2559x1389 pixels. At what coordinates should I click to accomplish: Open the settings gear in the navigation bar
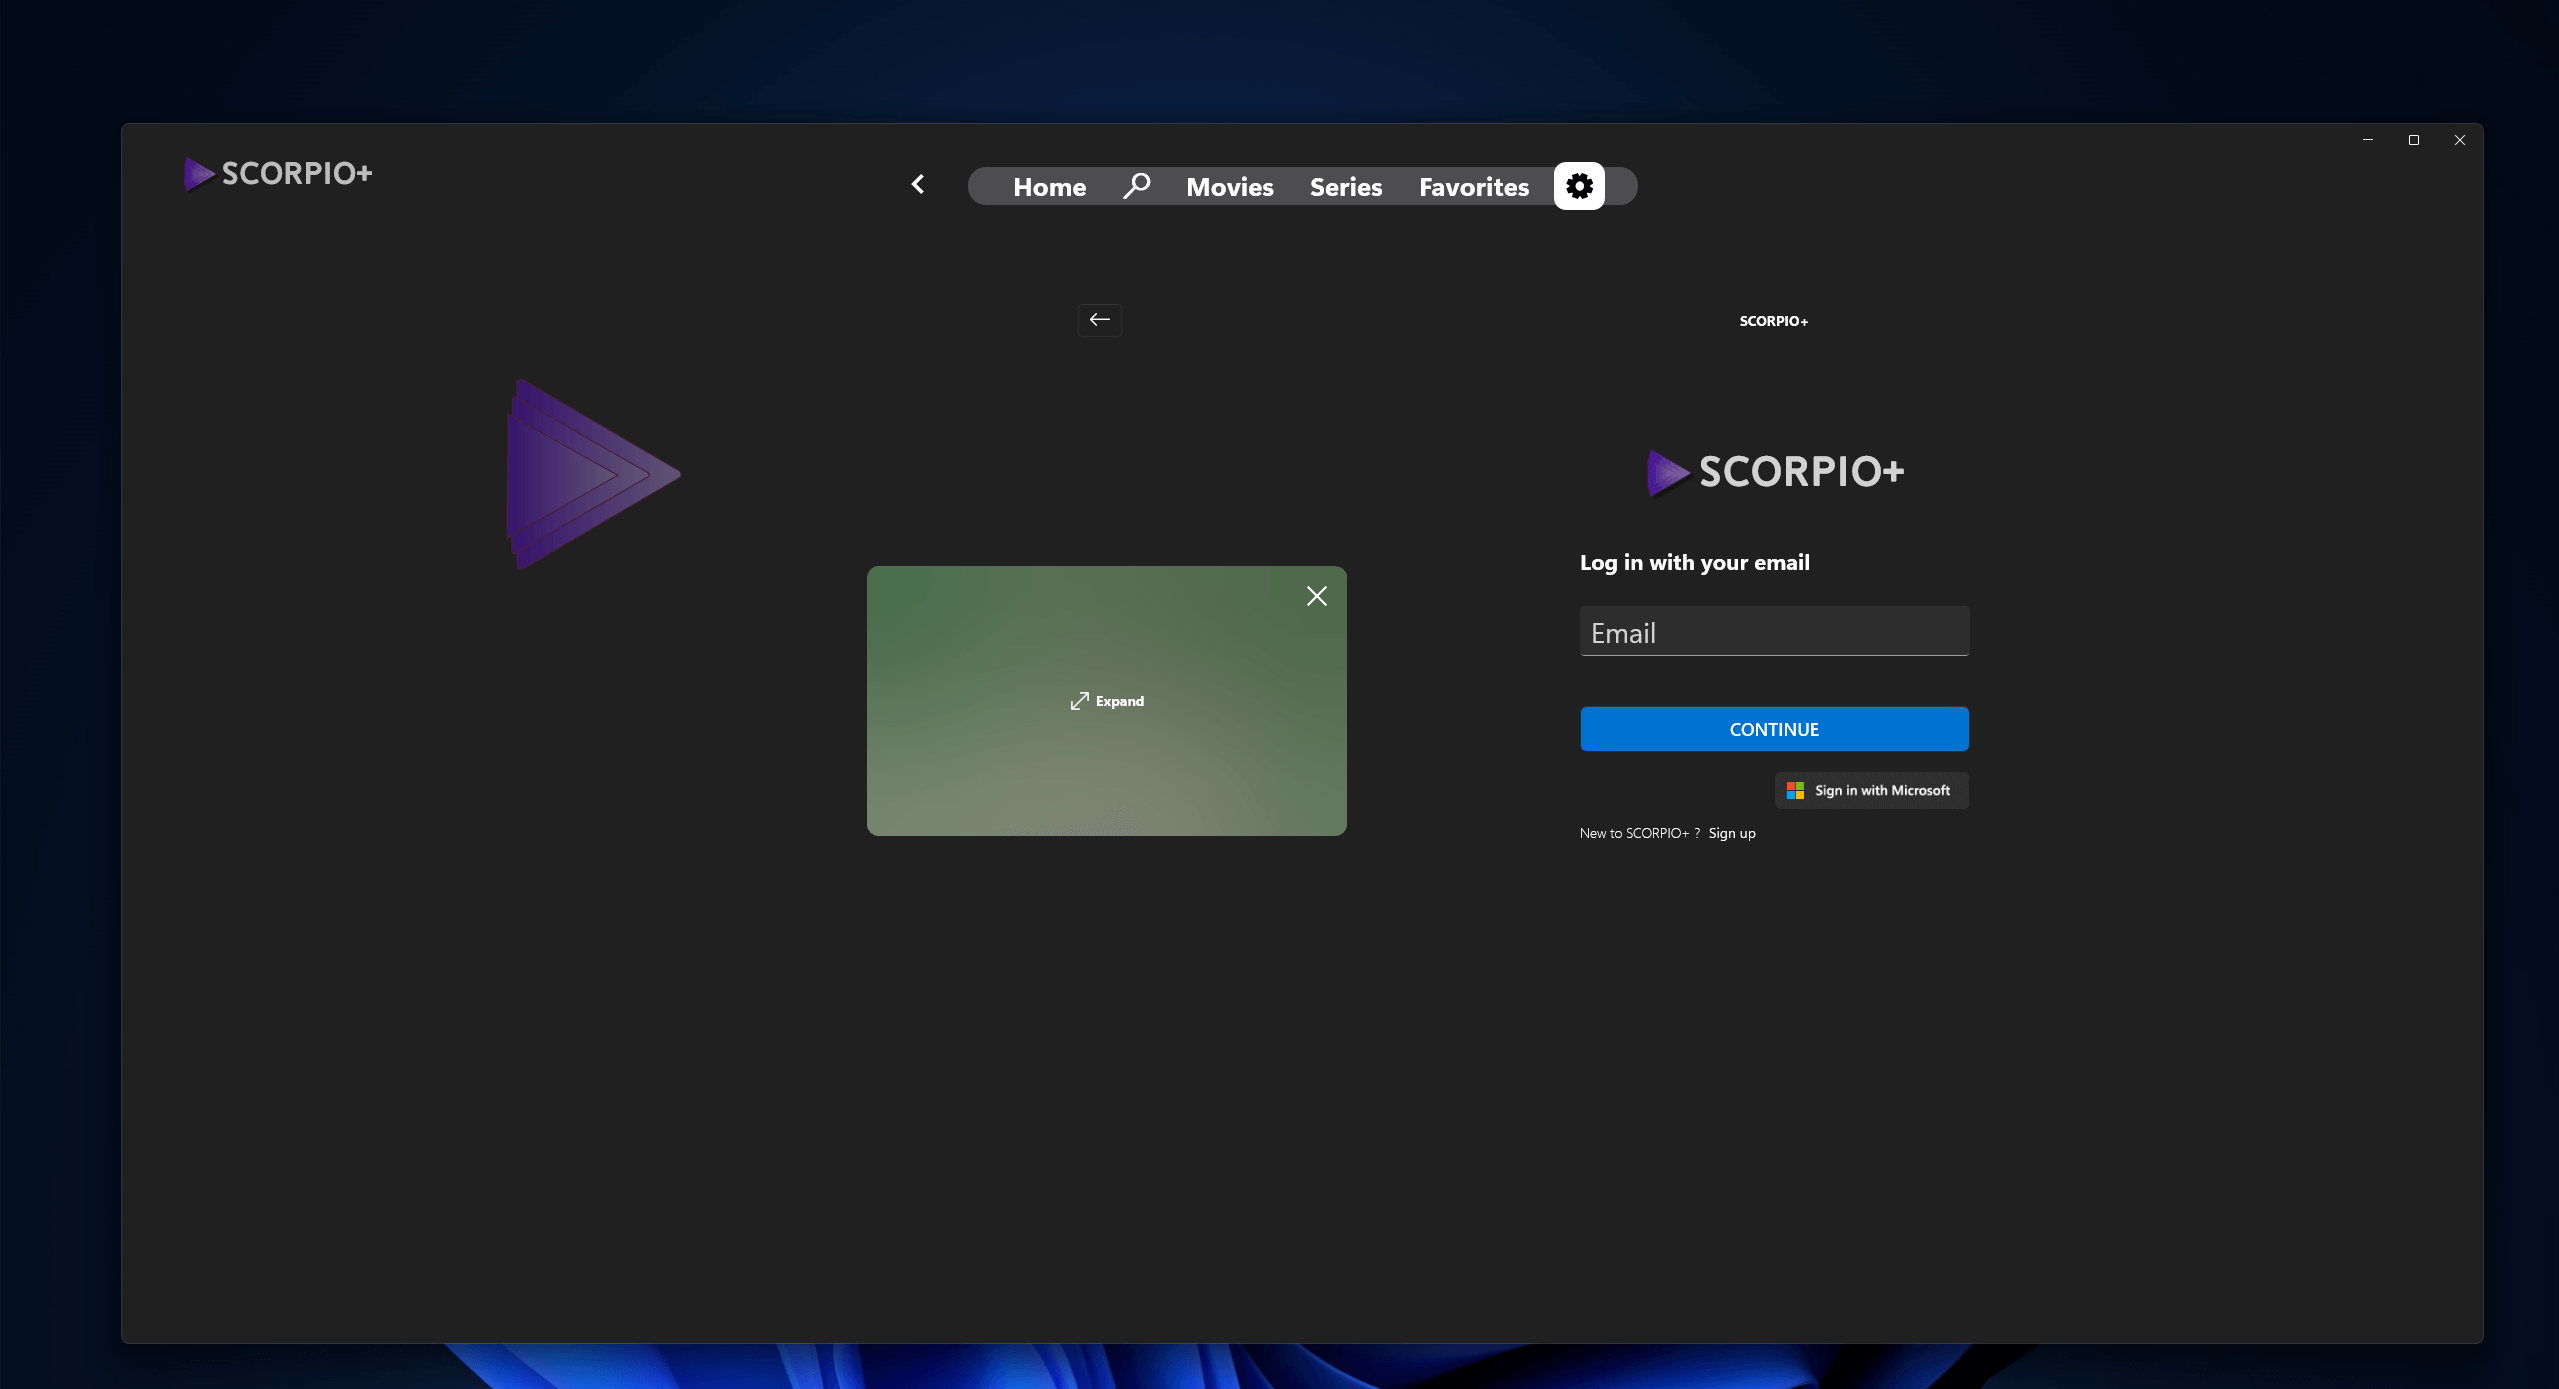point(1578,185)
